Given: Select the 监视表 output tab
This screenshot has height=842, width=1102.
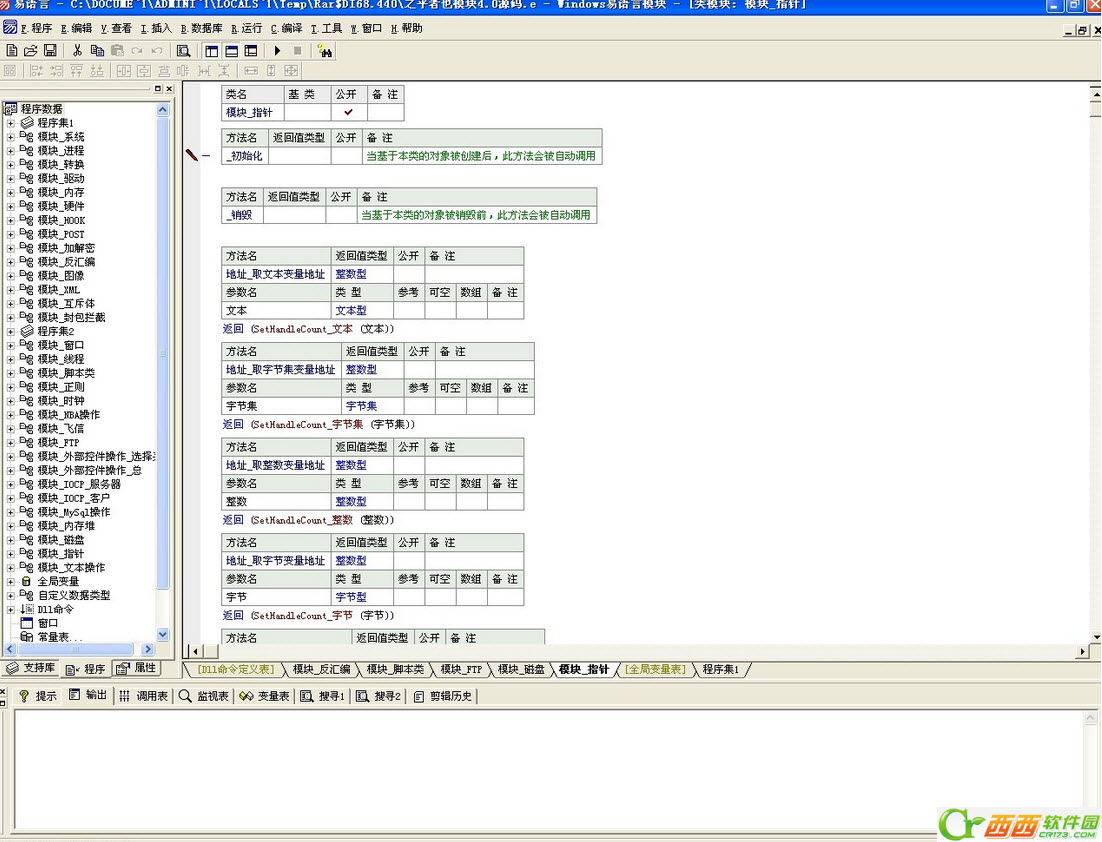Looking at the screenshot, I should pyautogui.click(x=204, y=696).
